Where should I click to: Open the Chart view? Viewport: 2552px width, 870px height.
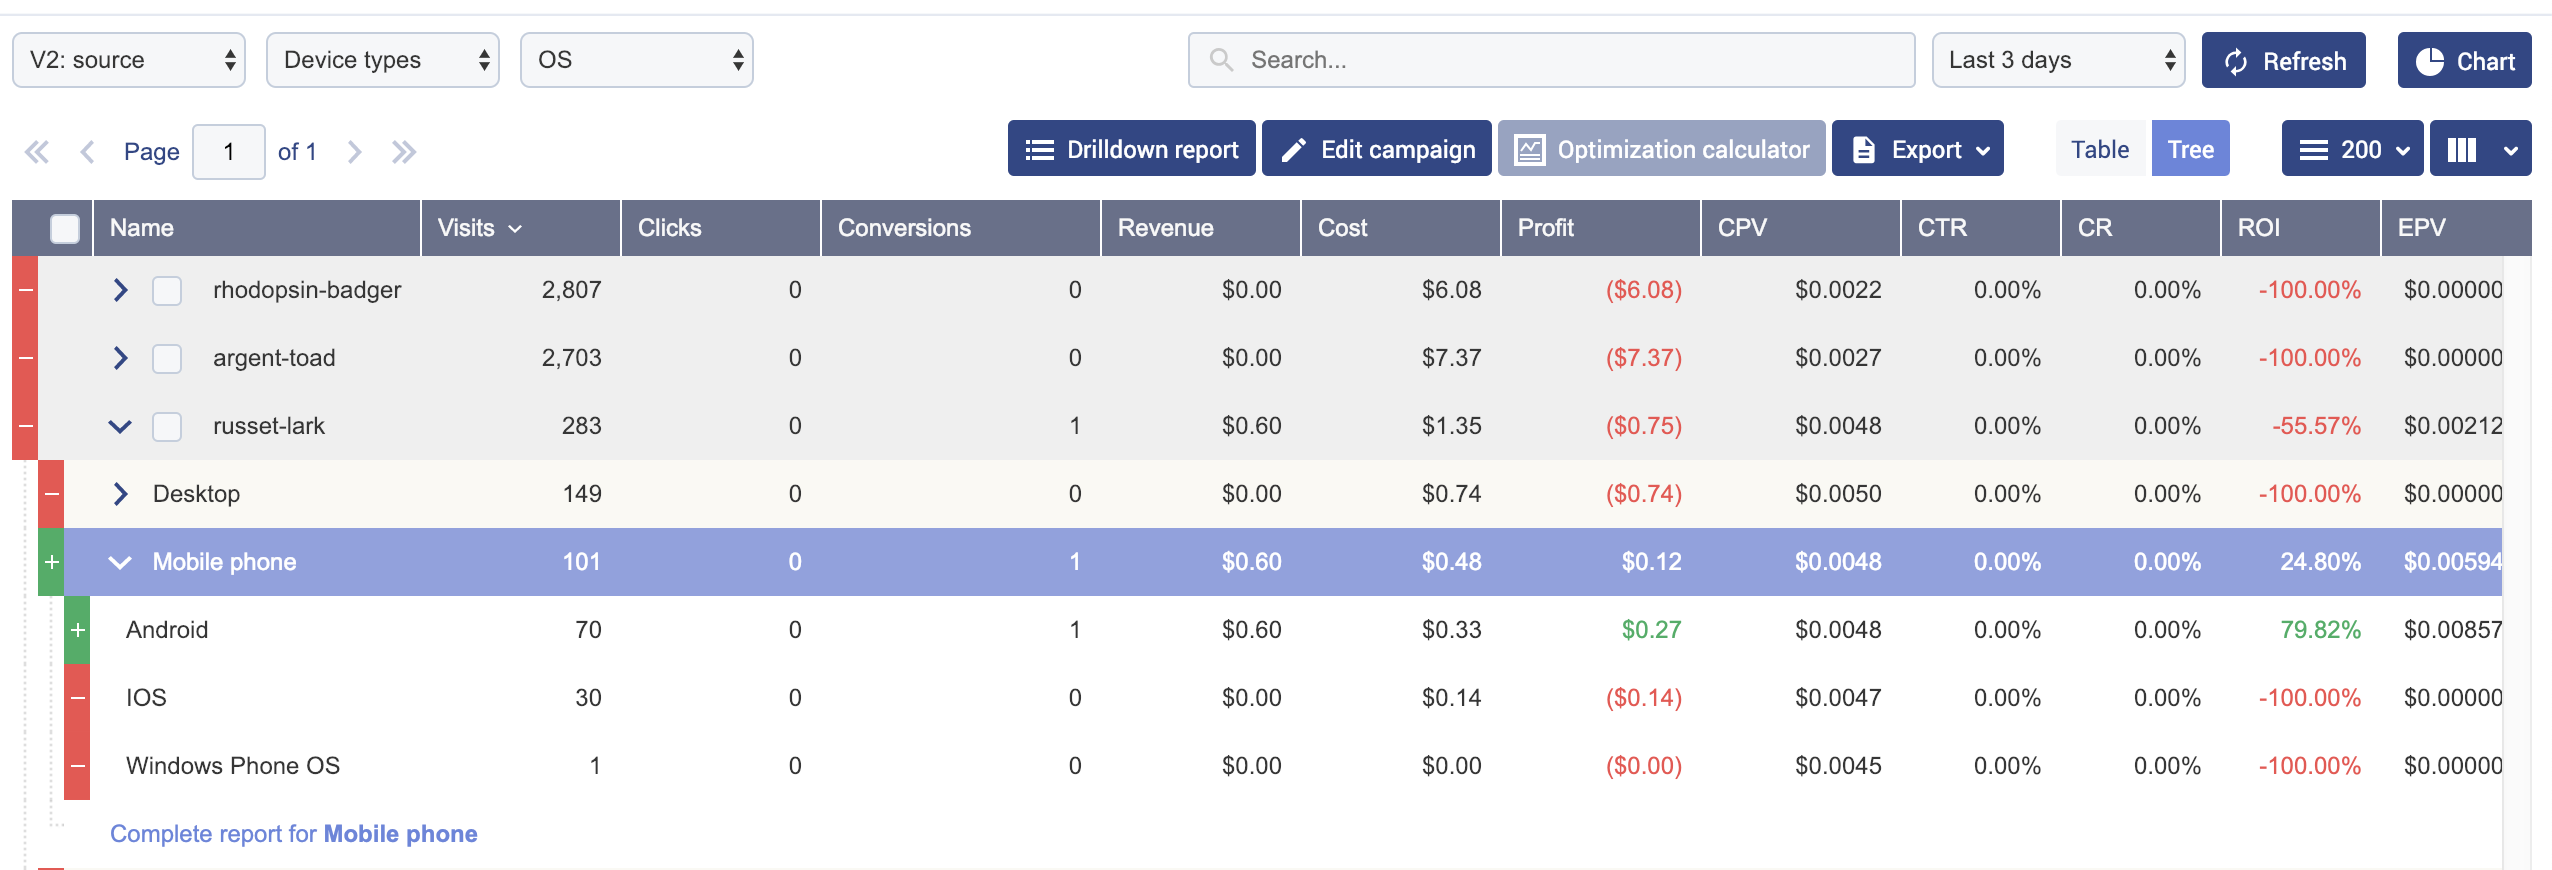click(x=2464, y=61)
